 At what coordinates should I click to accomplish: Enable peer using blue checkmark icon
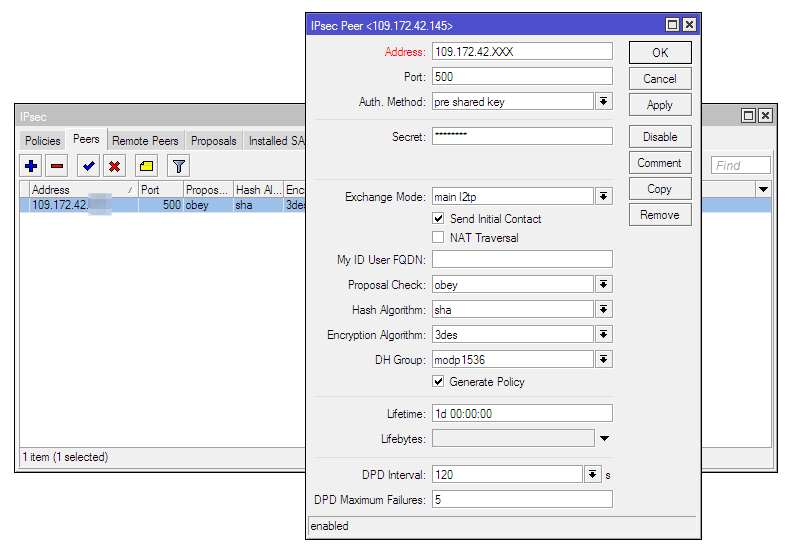pyautogui.click(x=88, y=166)
